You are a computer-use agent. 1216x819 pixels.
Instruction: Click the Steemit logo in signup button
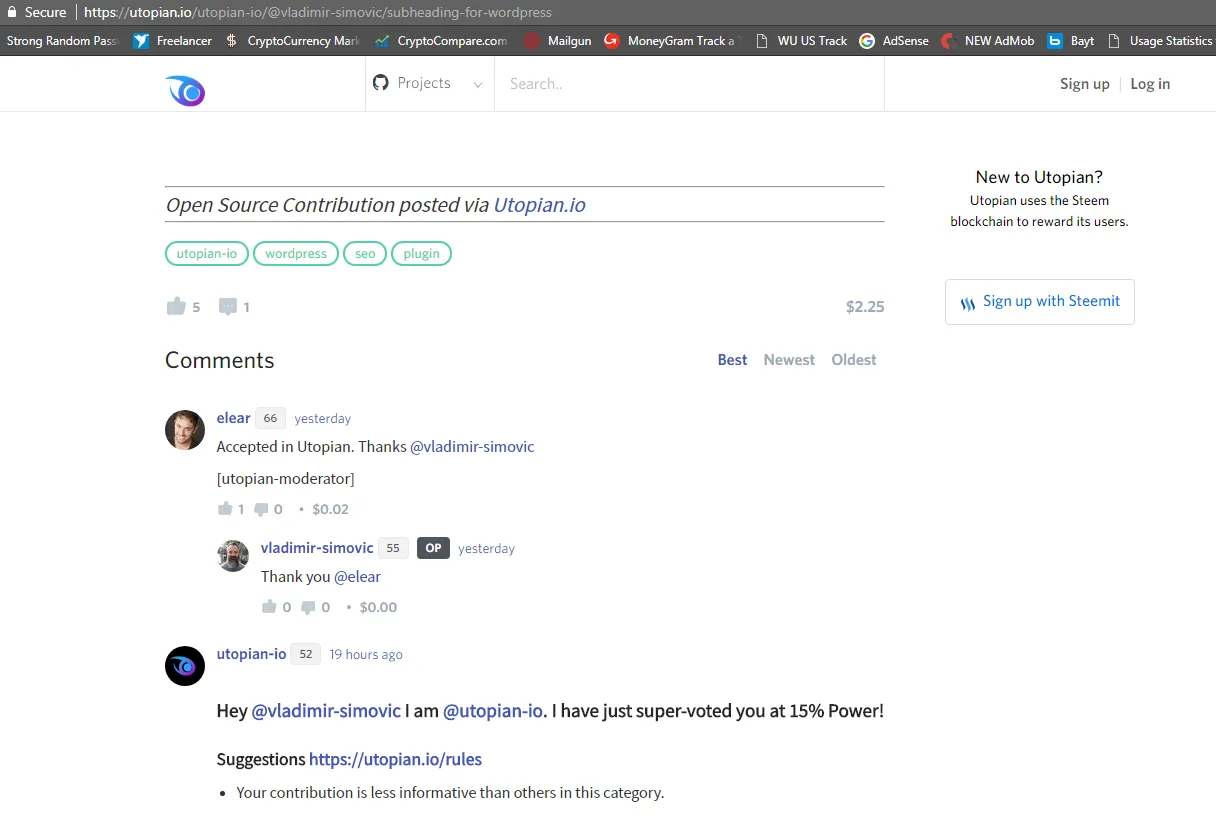pos(968,303)
